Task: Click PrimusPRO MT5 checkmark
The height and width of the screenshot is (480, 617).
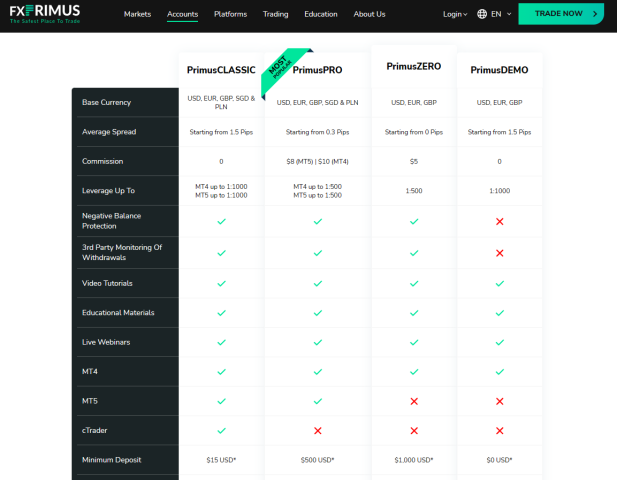Action: (x=318, y=401)
